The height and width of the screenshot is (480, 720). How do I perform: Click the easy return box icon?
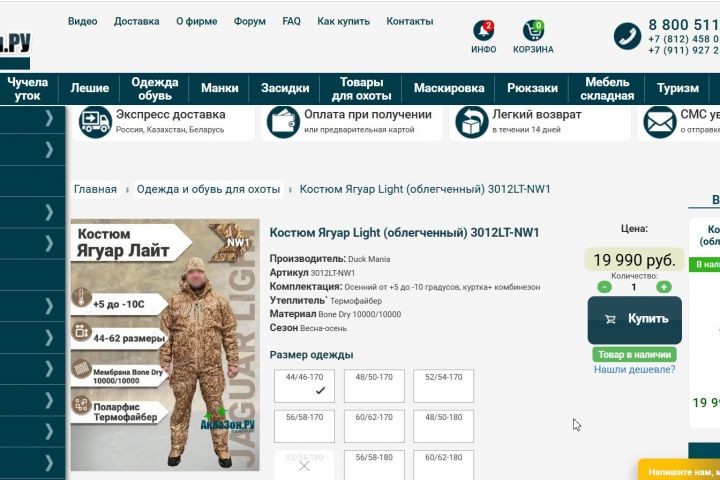coord(472,122)
